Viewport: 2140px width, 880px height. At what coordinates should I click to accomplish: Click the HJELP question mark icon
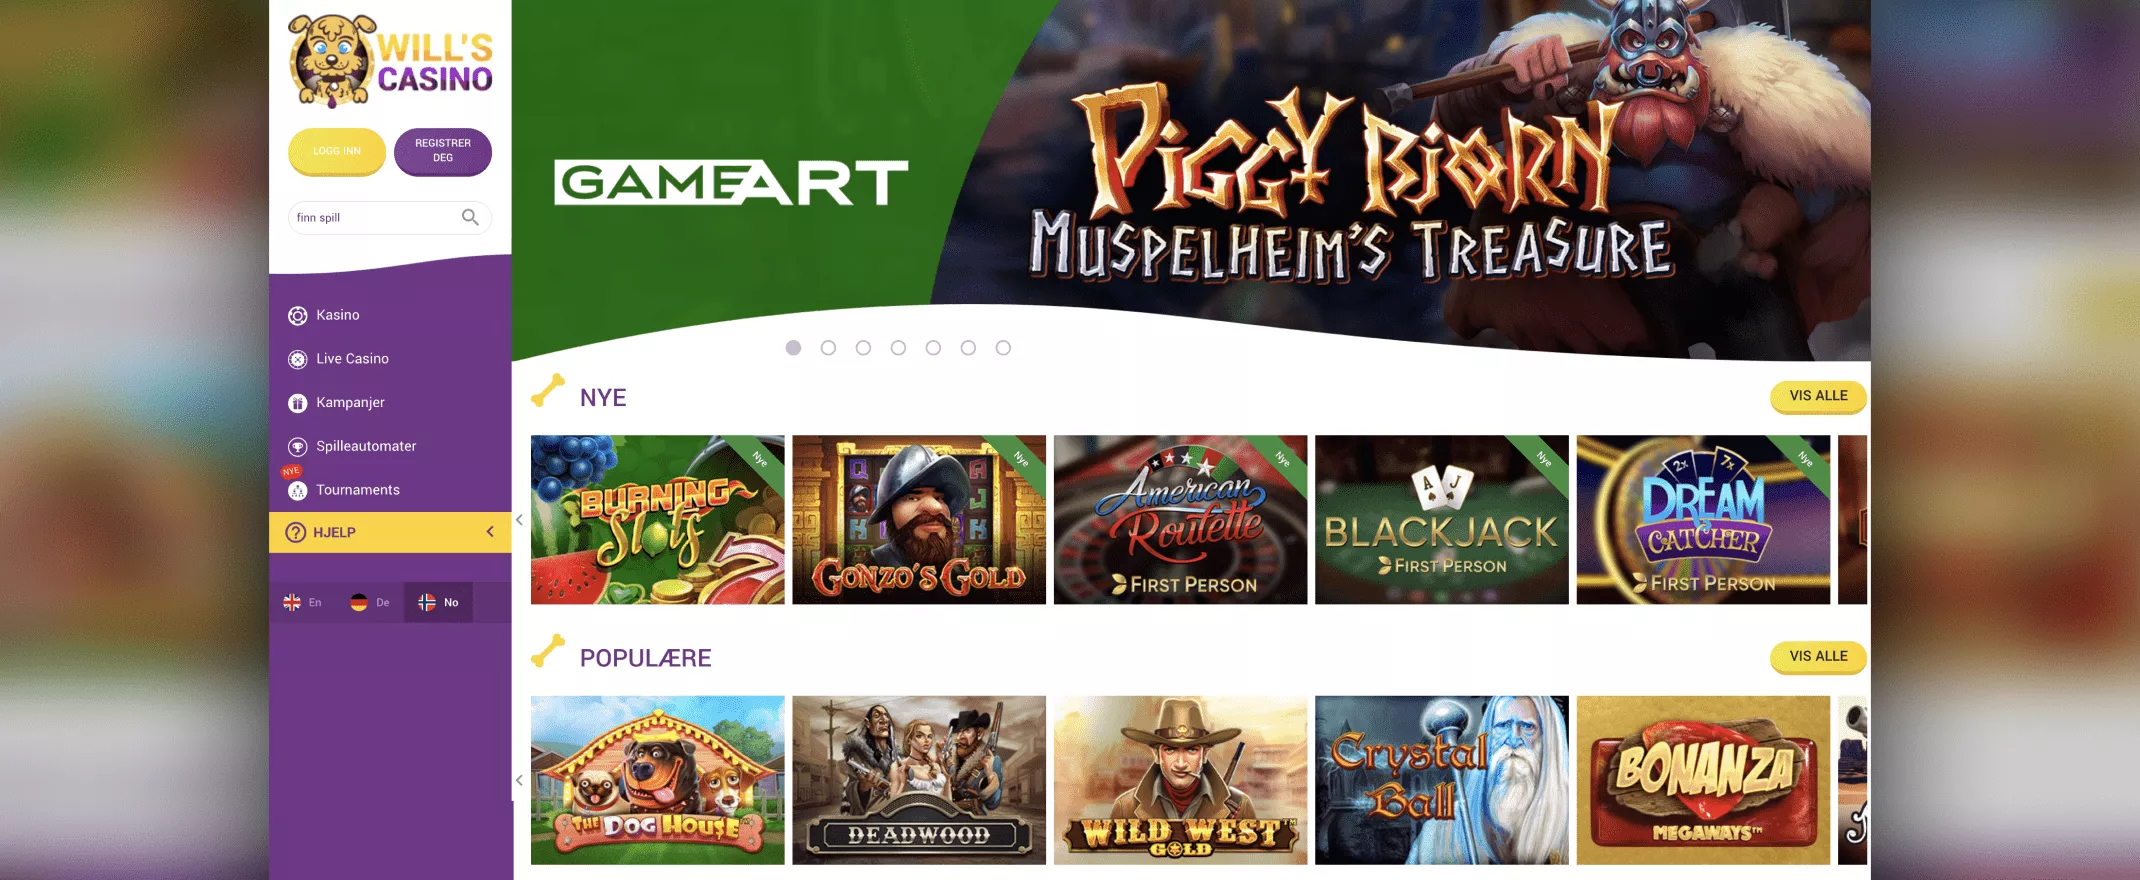[296, 532]
